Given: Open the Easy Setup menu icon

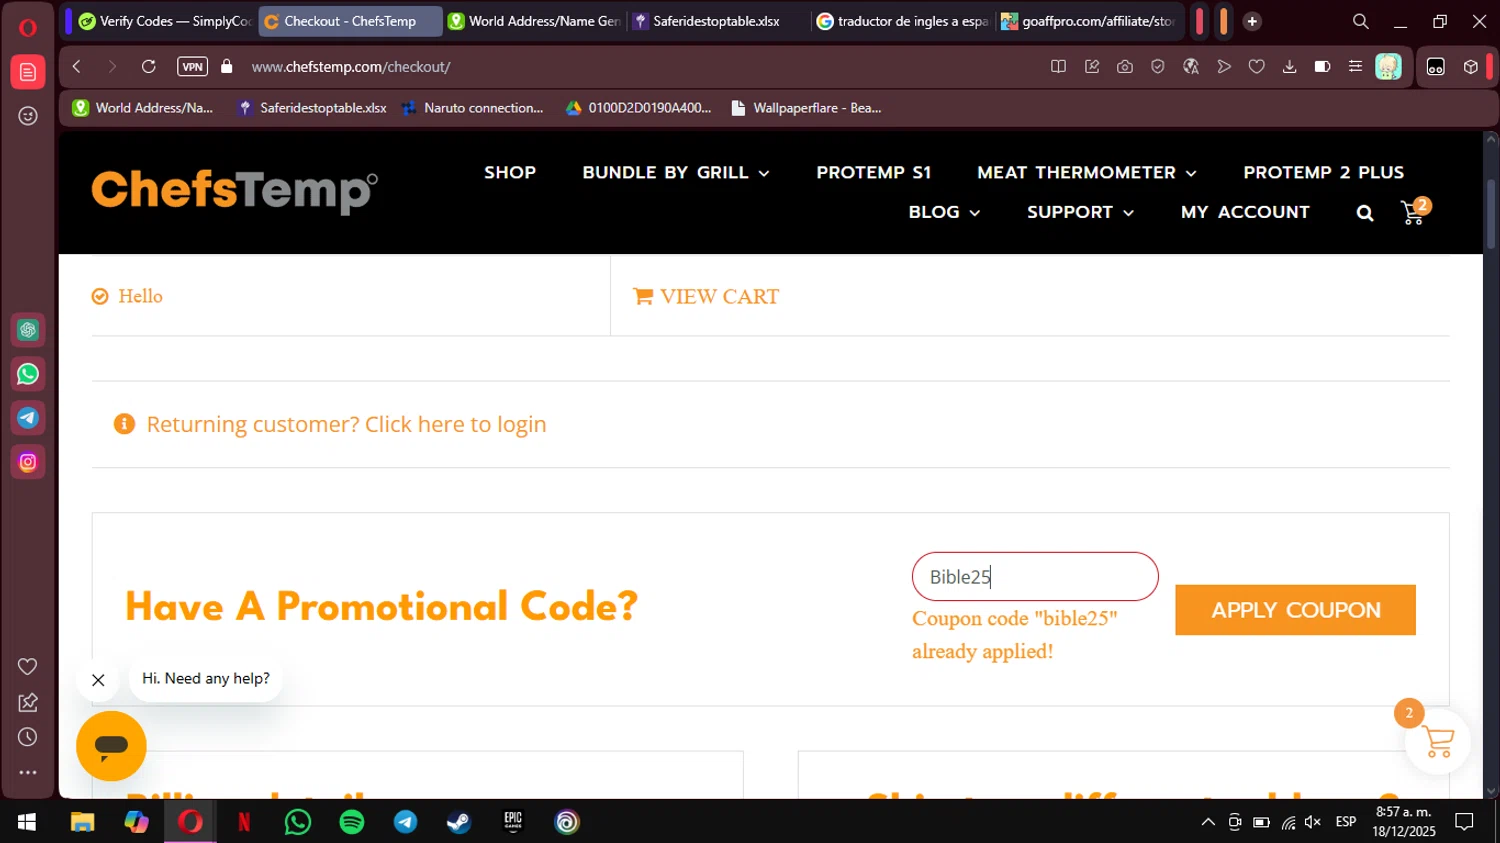Looking at the screenshot, I should tap(1355, 67).
